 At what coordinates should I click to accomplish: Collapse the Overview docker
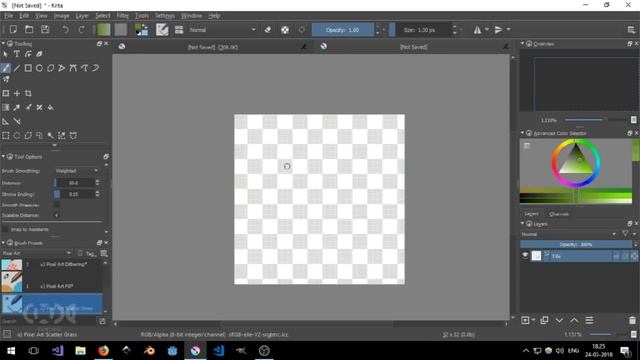pos(522,43)
